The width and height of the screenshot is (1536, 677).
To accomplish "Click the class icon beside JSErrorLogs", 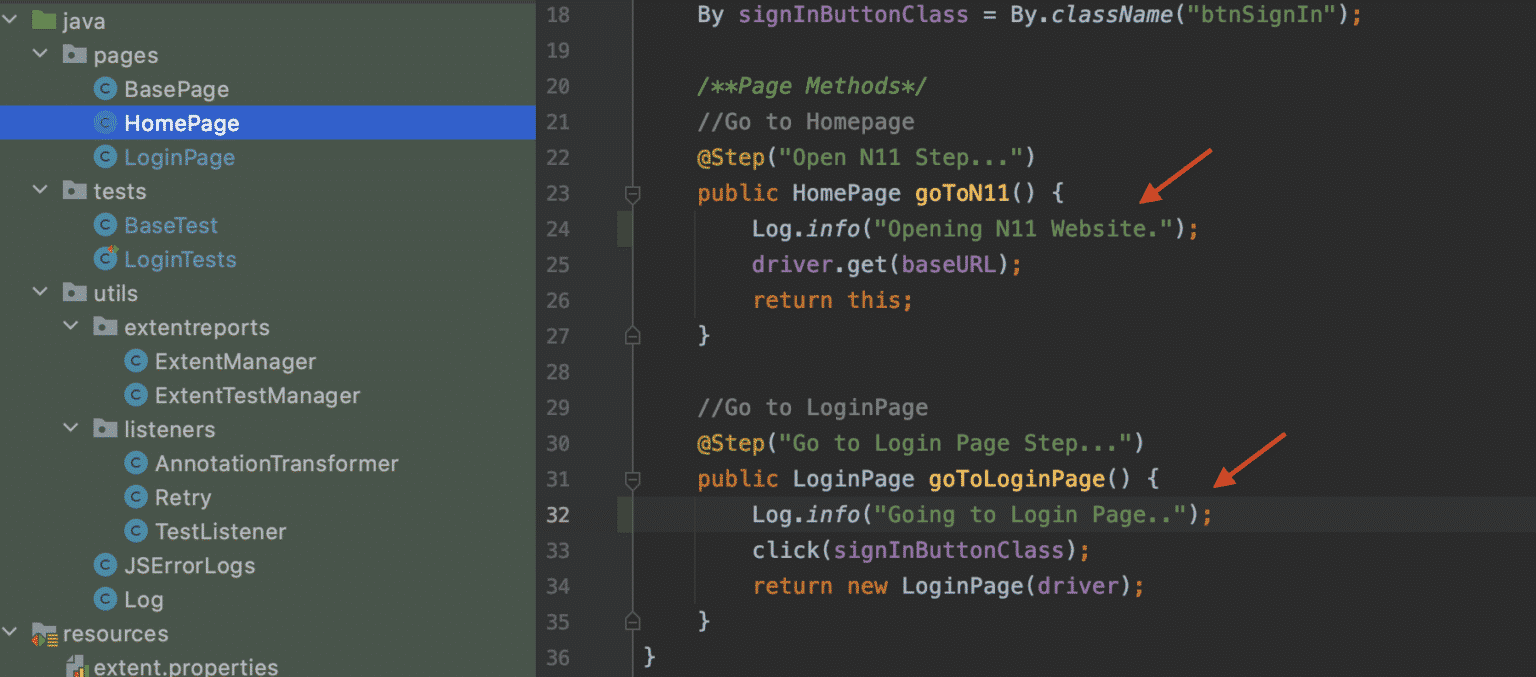I will [x=105, y=565].
